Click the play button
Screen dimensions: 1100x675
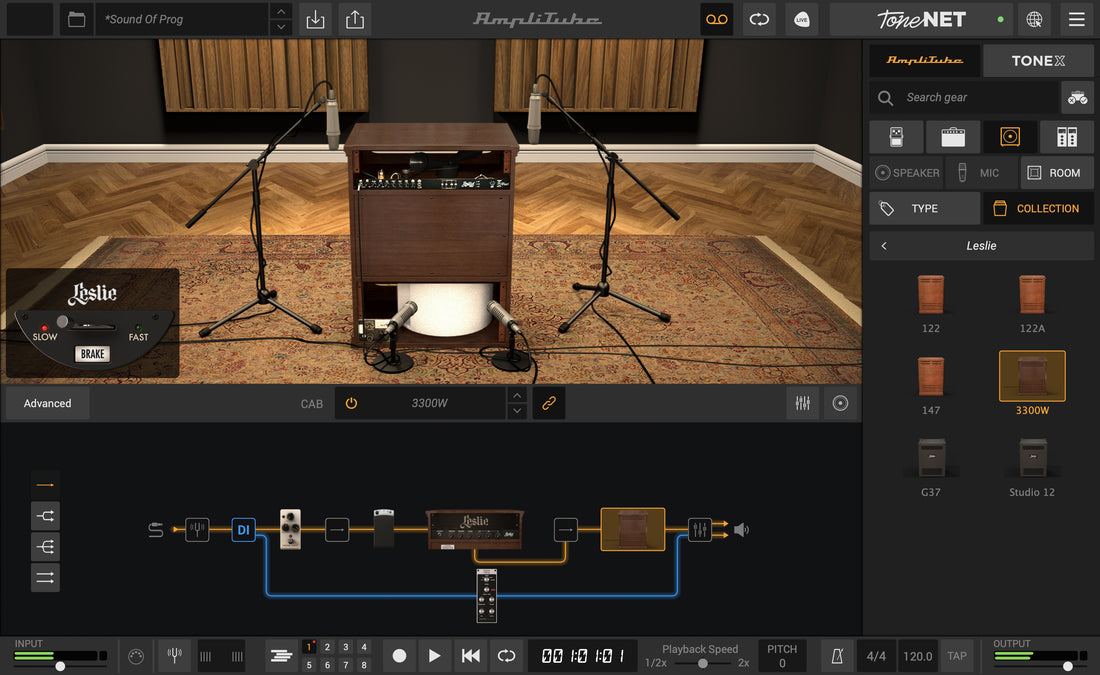[434, 656]
